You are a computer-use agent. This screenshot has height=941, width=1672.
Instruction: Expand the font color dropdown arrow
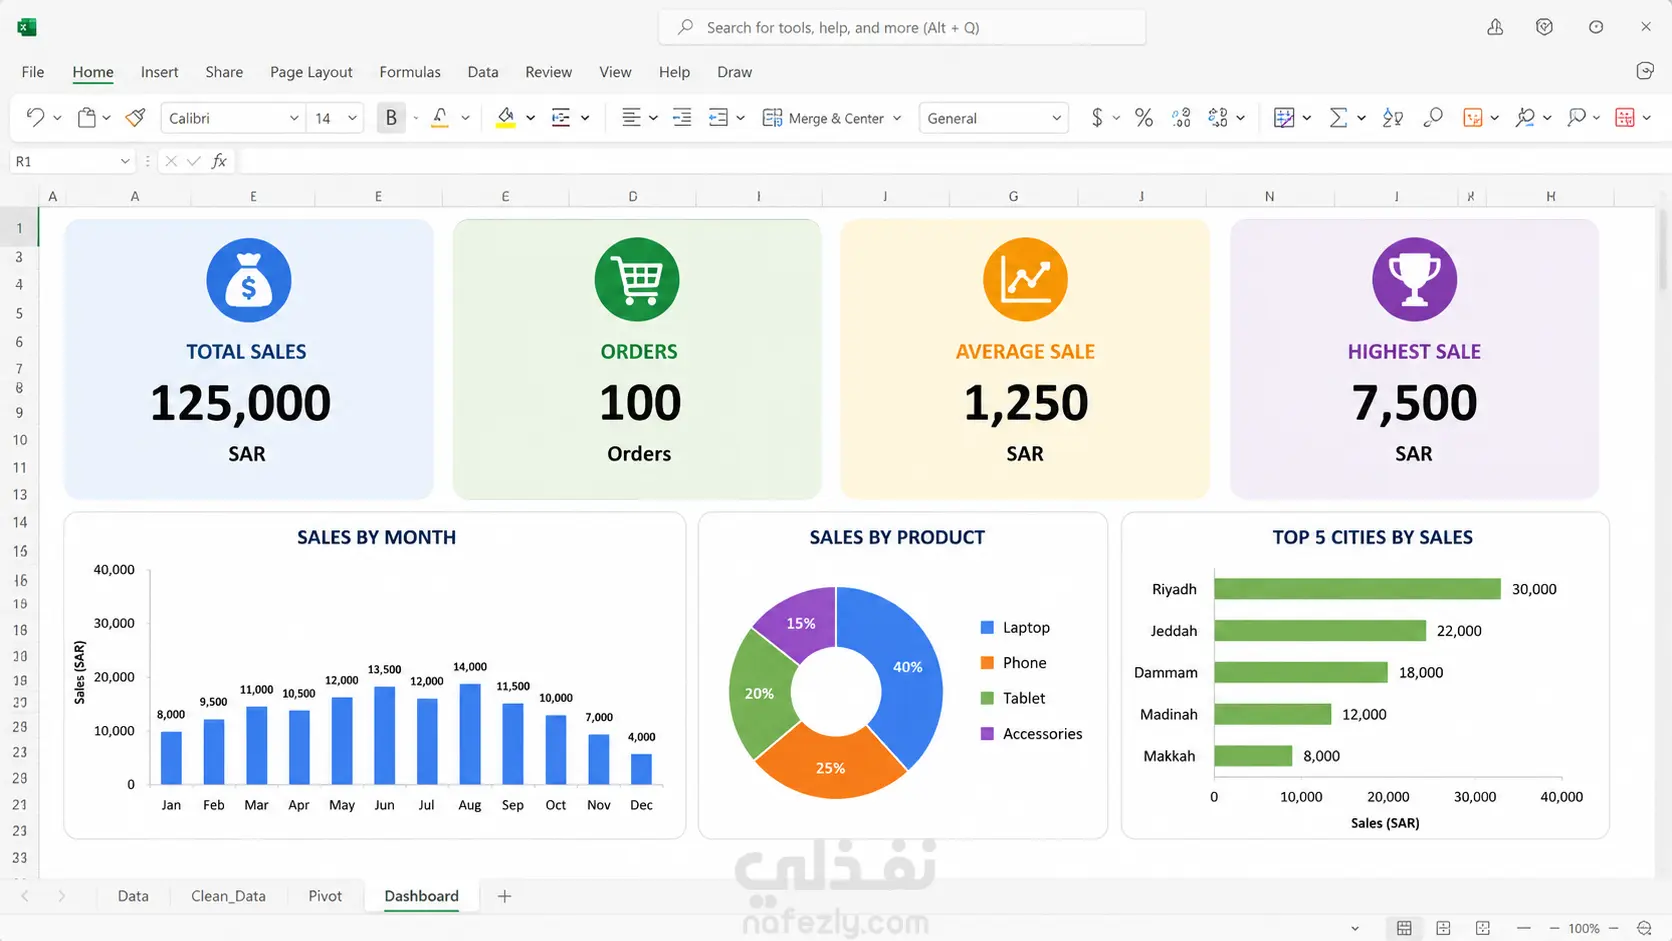pos(465,118)
